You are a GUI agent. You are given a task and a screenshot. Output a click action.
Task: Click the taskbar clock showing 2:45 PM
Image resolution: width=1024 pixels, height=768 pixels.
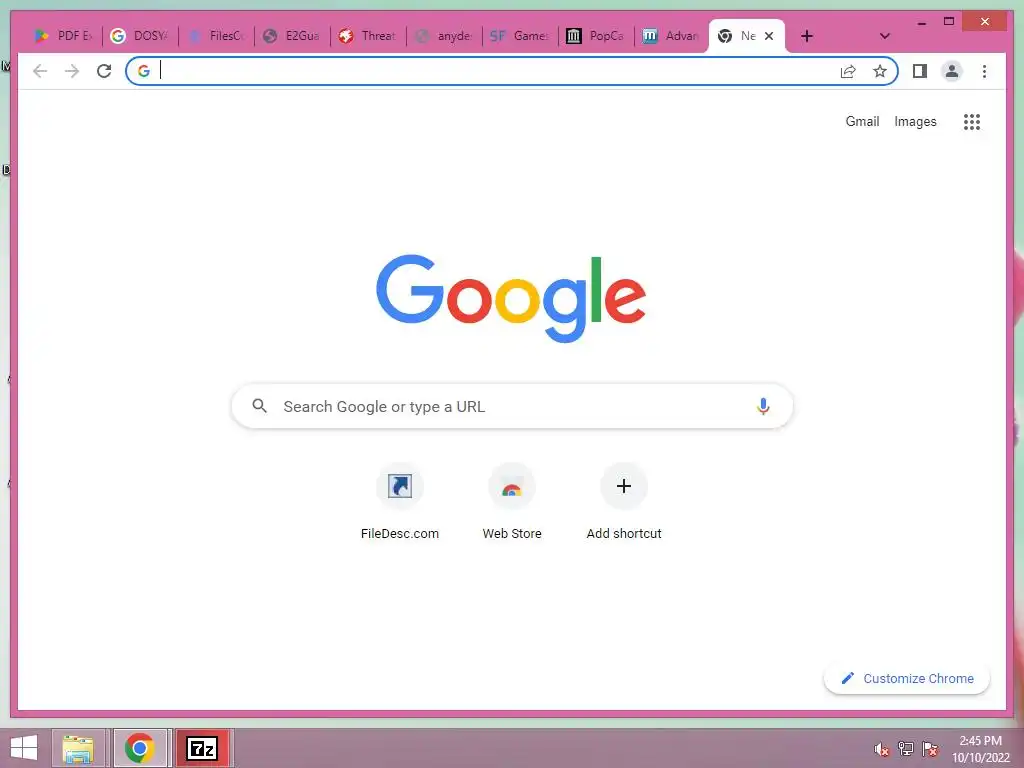pyautogui.click(x=980, y=749)
